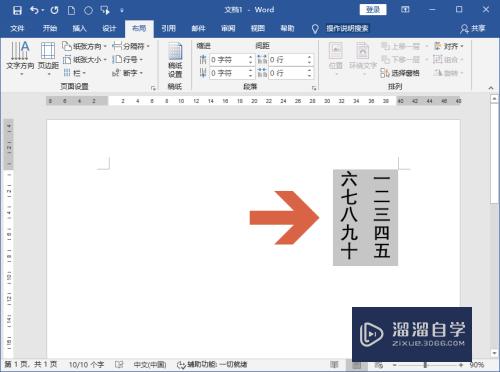
Task: Open touch/mouse mode toolbar icon
Action: (105, 10)
